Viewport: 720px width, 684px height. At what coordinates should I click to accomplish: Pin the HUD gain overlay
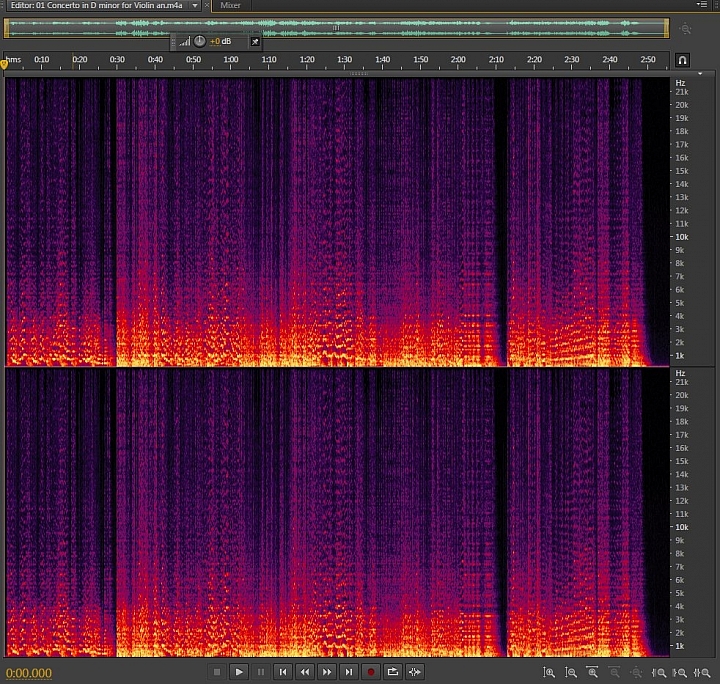255,42
